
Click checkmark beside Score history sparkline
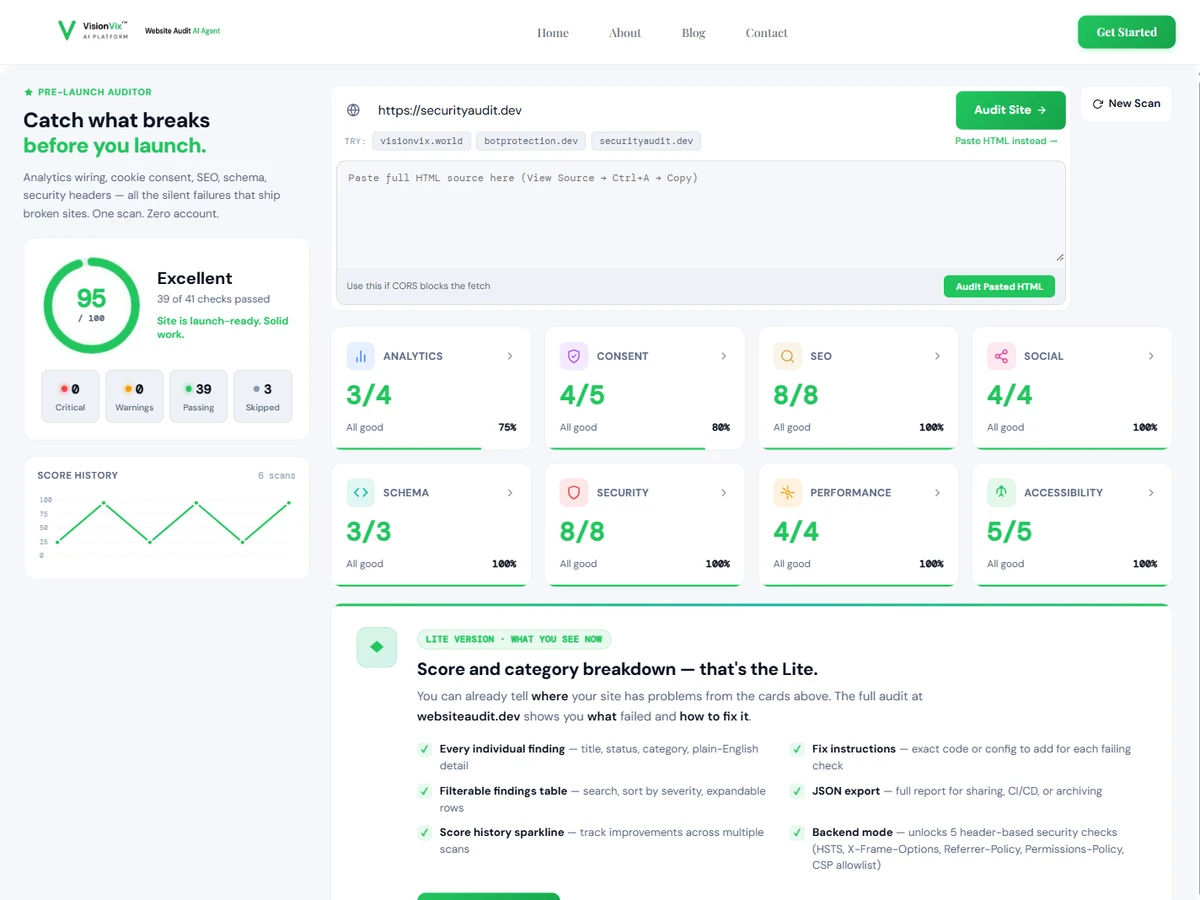click(425, 832)
